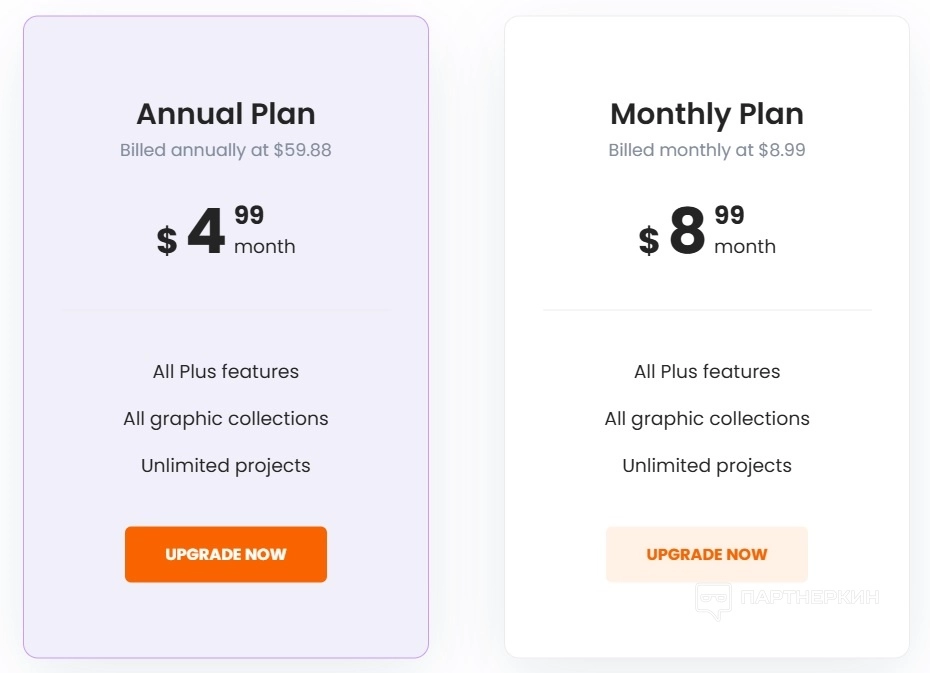The height and width of the screenshot is (673, 930).
Task: Click 'All graphic collections' in the Monthly Plan
Action: pyautogui.click(x=707, y=419)
